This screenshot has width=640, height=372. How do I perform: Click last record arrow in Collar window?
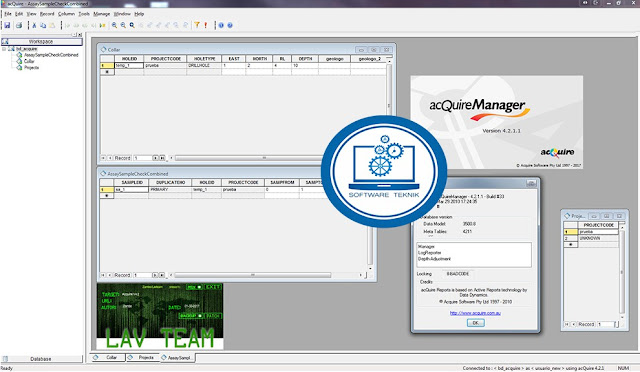click(x=162, y=158)
